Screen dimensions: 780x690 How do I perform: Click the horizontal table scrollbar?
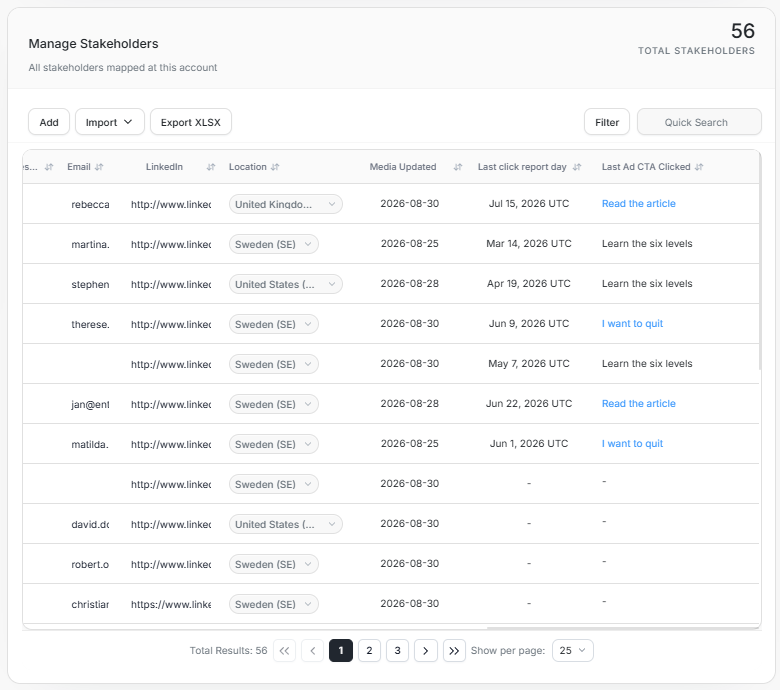coord(622,628)
